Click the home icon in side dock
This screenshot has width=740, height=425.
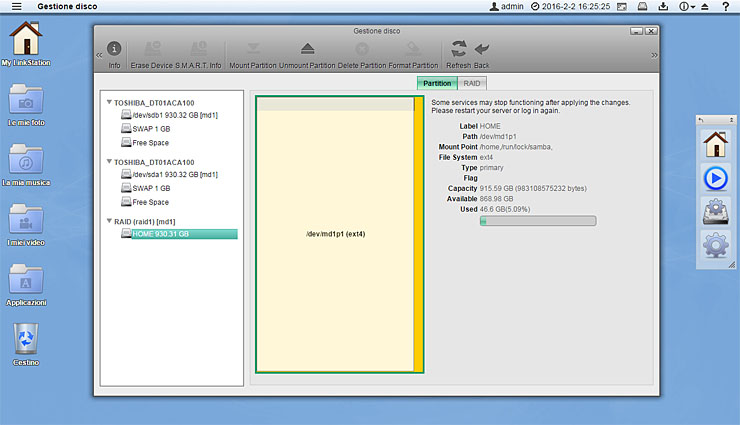point(716,144)
